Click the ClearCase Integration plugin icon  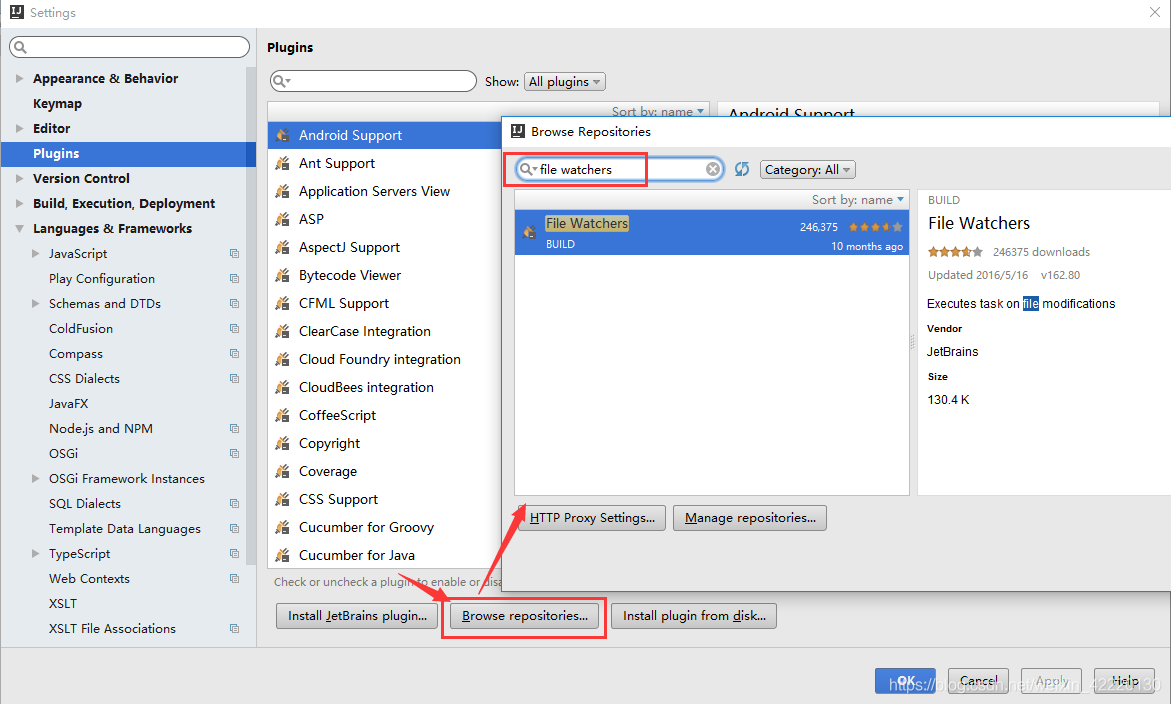click(x=282, y=331)
